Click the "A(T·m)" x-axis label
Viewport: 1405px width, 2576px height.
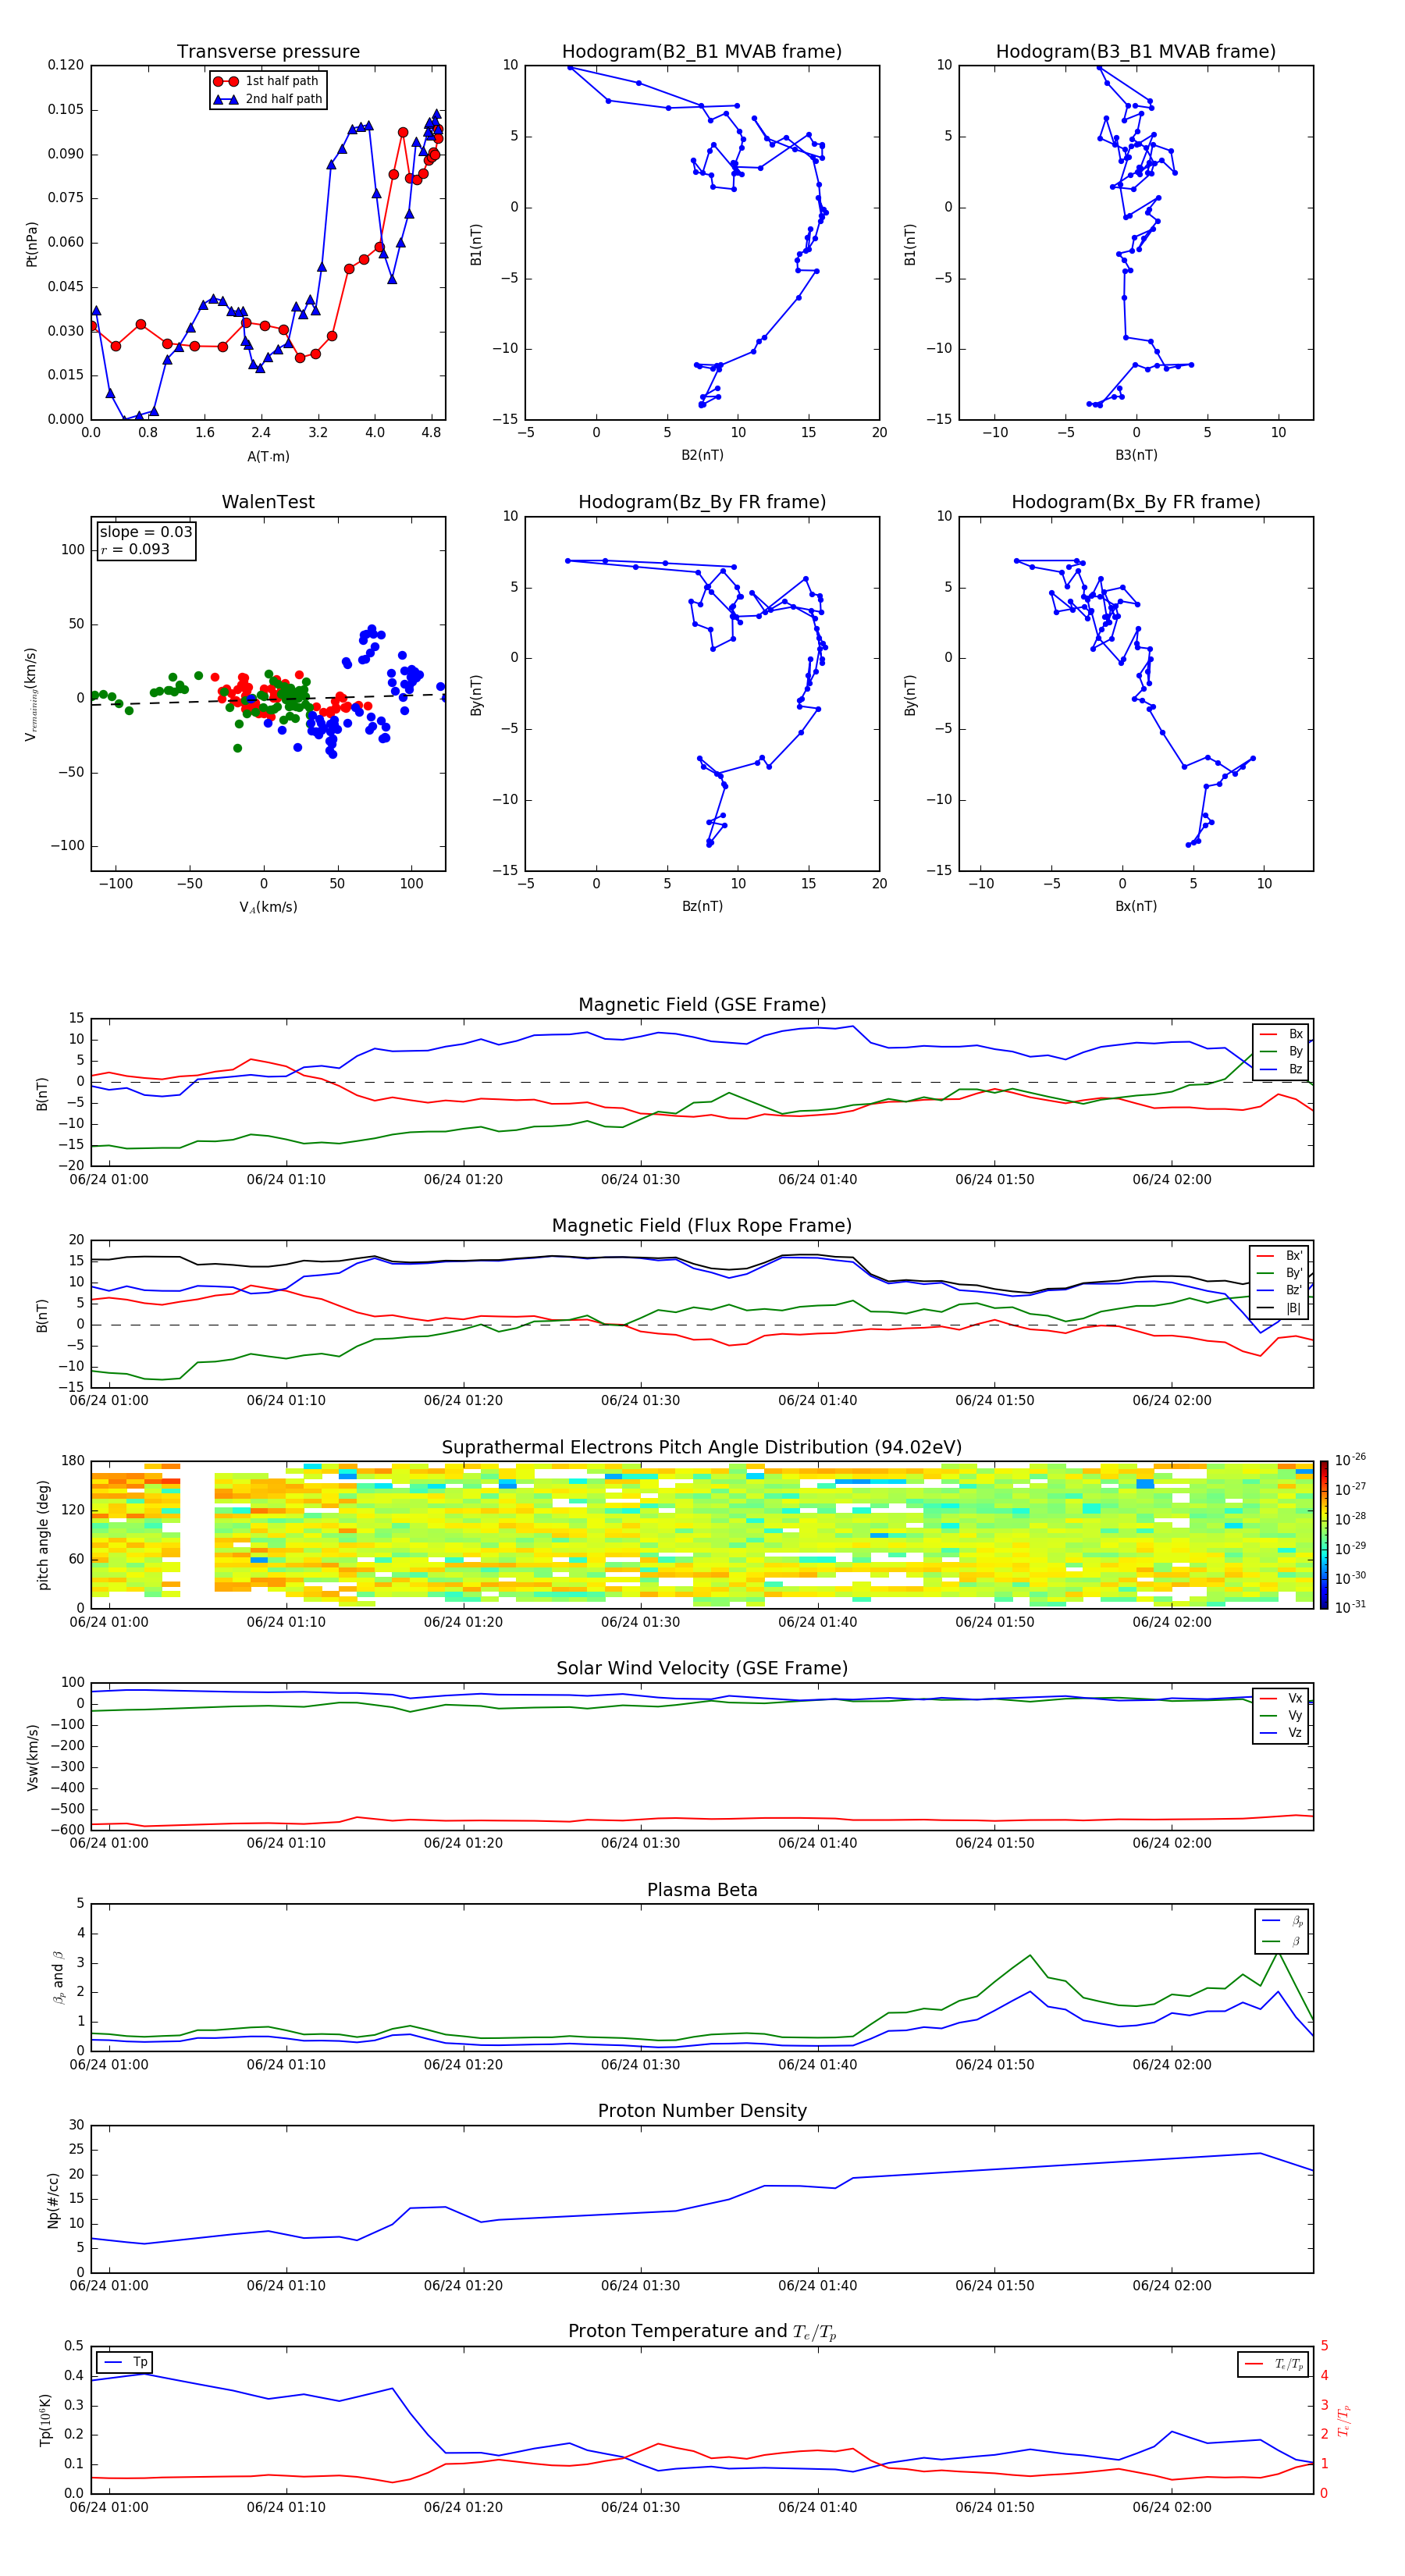[x=268, y=457]
